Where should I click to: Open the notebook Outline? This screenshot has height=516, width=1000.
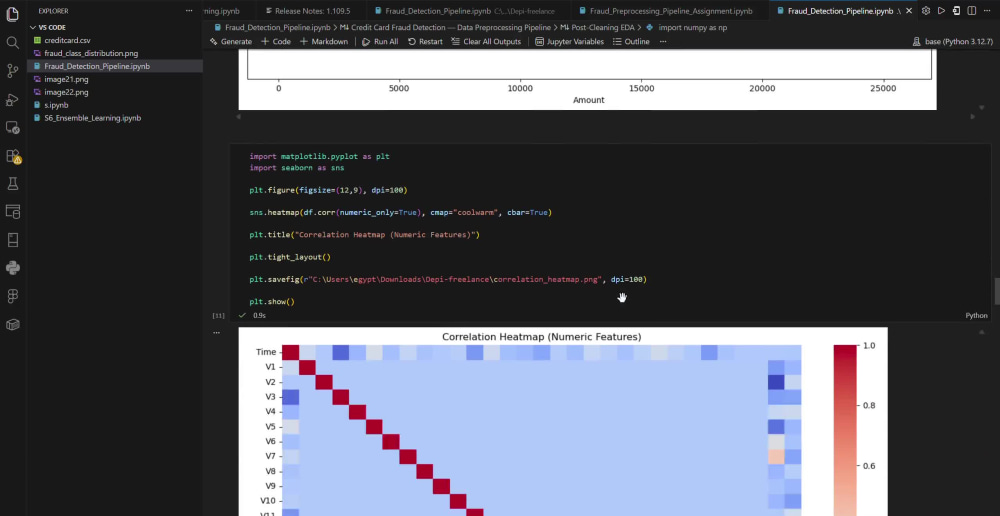tap(631, 41)
